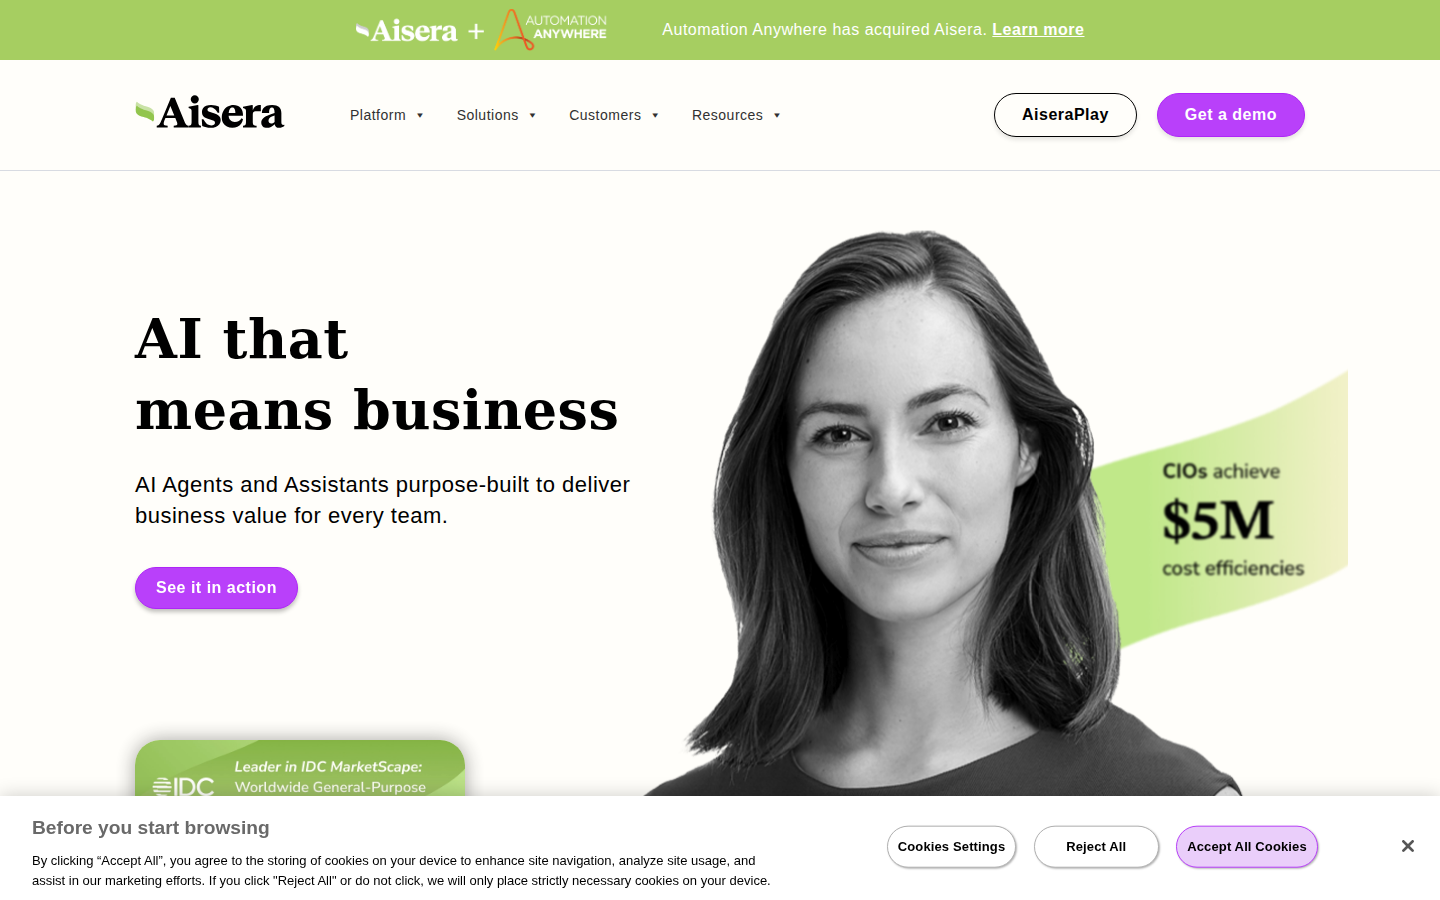Expand the Customers dropdown arrow
Screen dimensions: 1440x900
pos(655,115)
